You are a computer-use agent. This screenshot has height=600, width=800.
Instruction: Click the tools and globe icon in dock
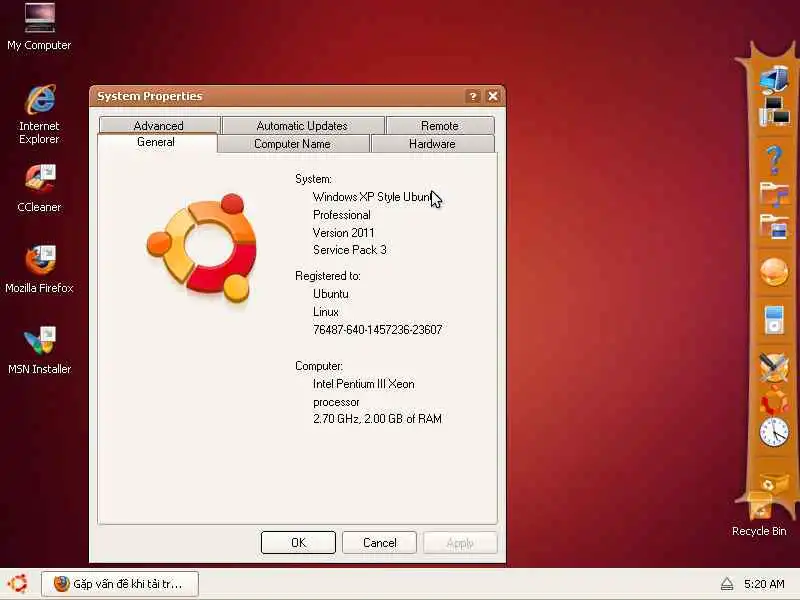pyautogui.click(x=774, y=367)
